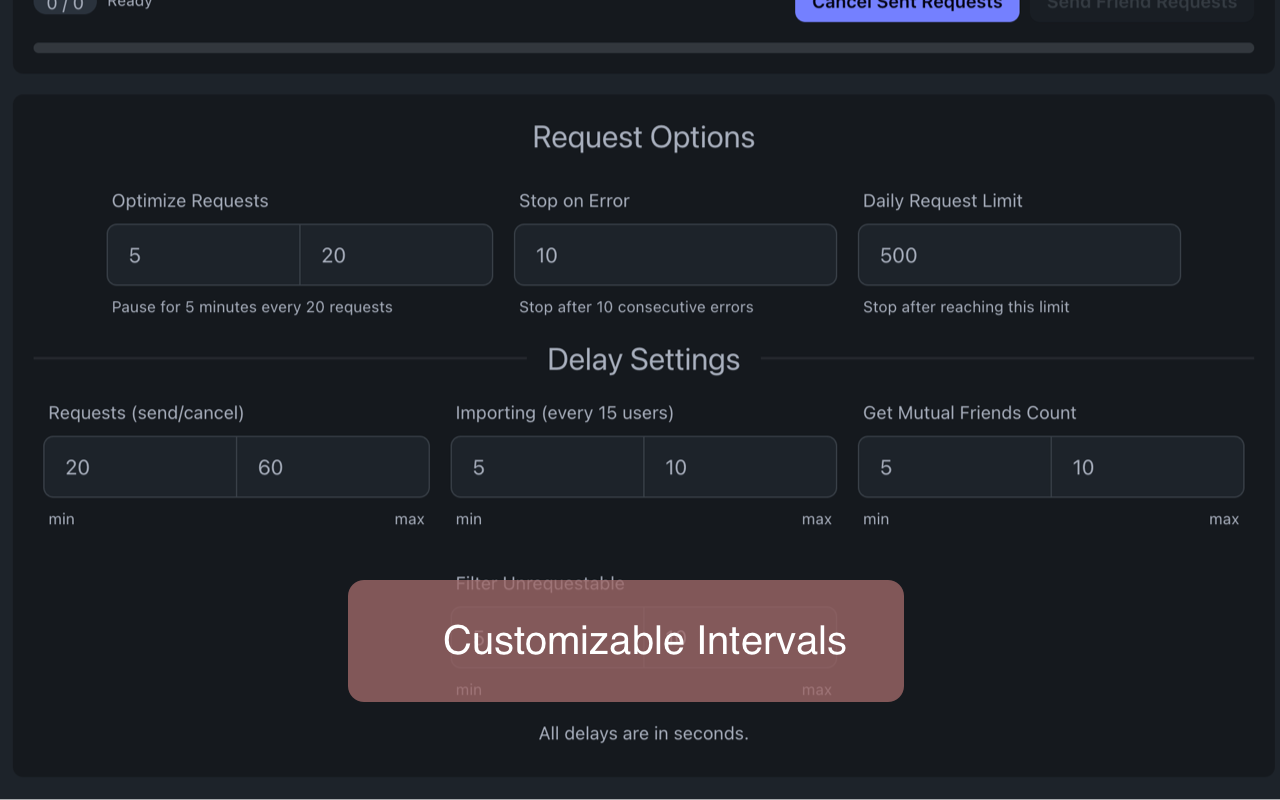This screenshot has width=1280, height=800.
Task: Click the Importing min delay field
Action: [547, 467]
